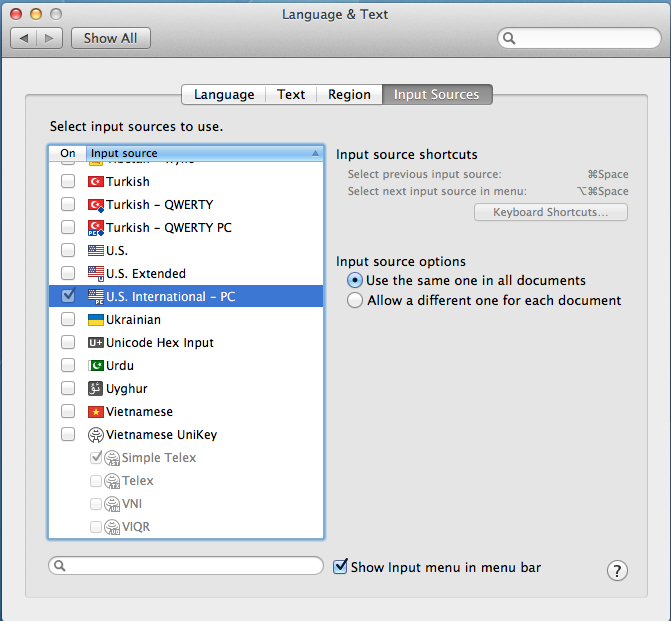Uncheck U.S. International - PC input source

tap(68, 297)
